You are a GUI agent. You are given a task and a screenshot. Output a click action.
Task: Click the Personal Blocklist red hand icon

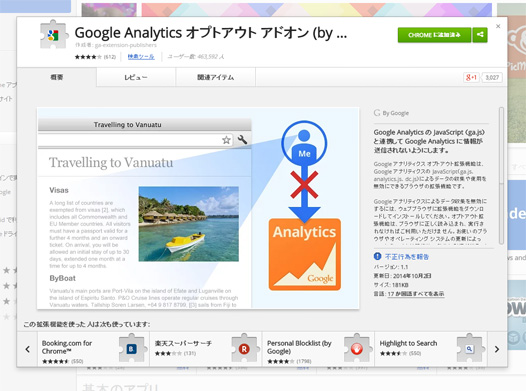(x=357, y=348)
